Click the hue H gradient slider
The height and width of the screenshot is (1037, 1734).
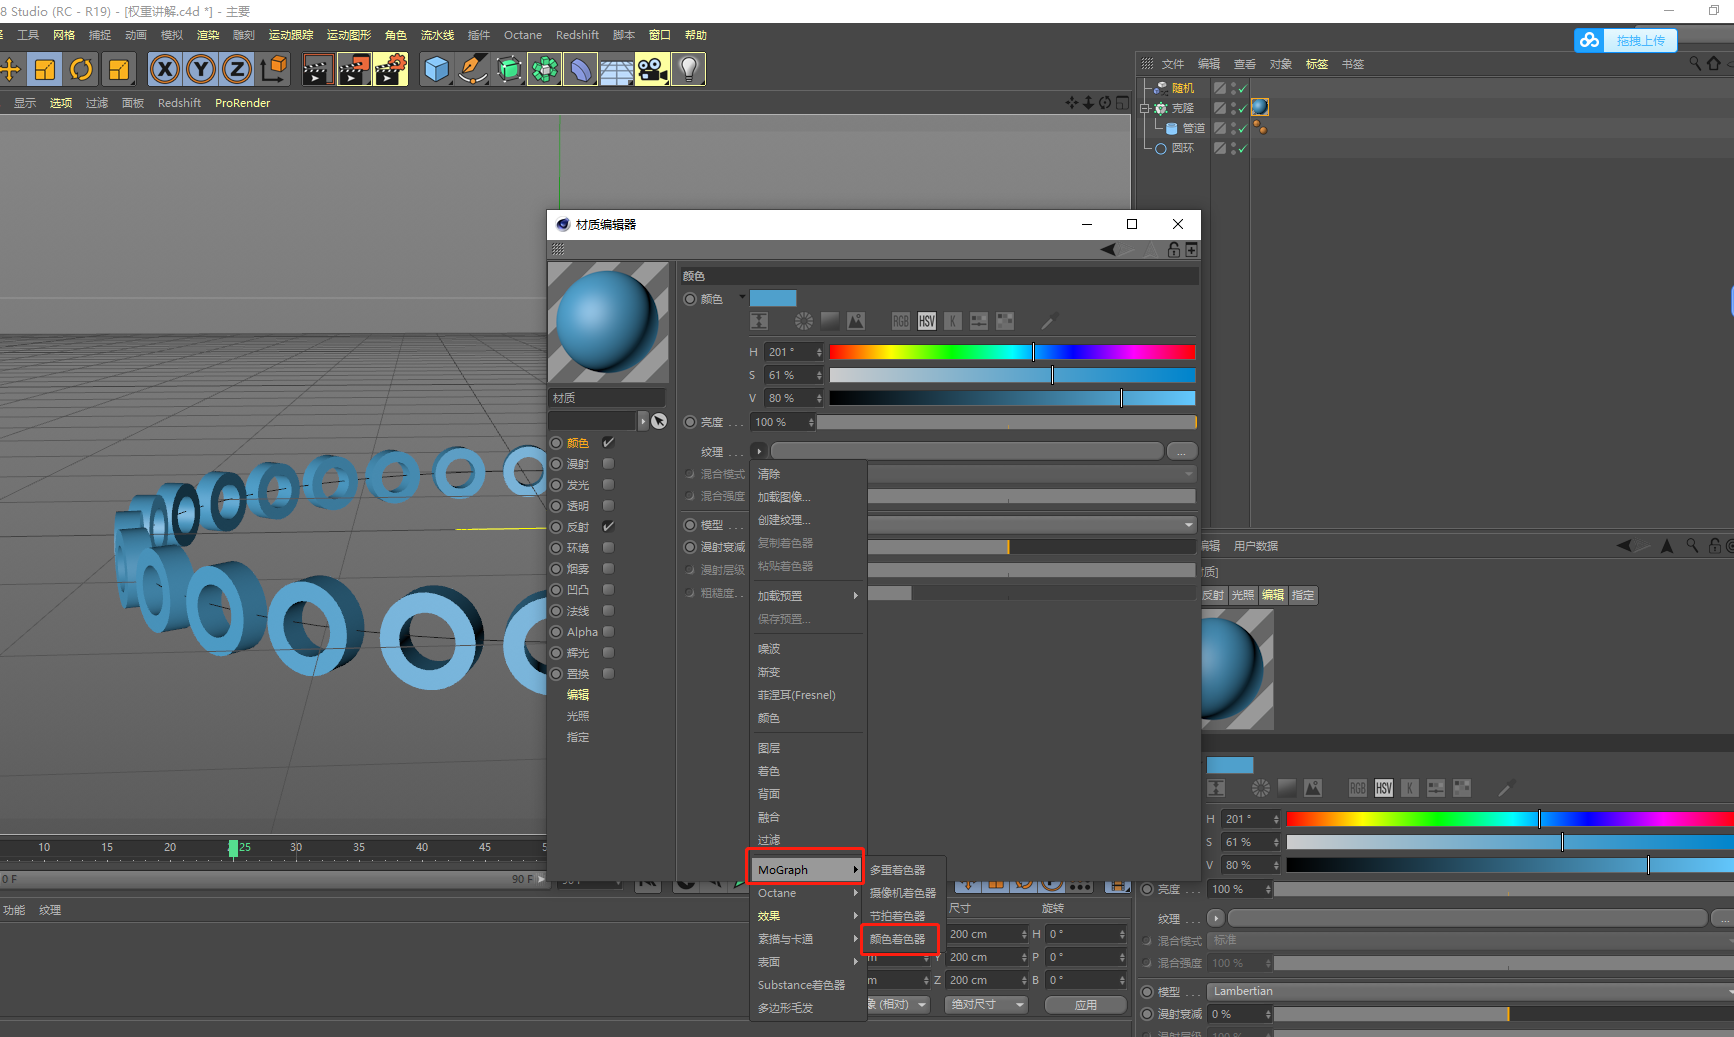pyautogui.click(x=1011, y=352)
